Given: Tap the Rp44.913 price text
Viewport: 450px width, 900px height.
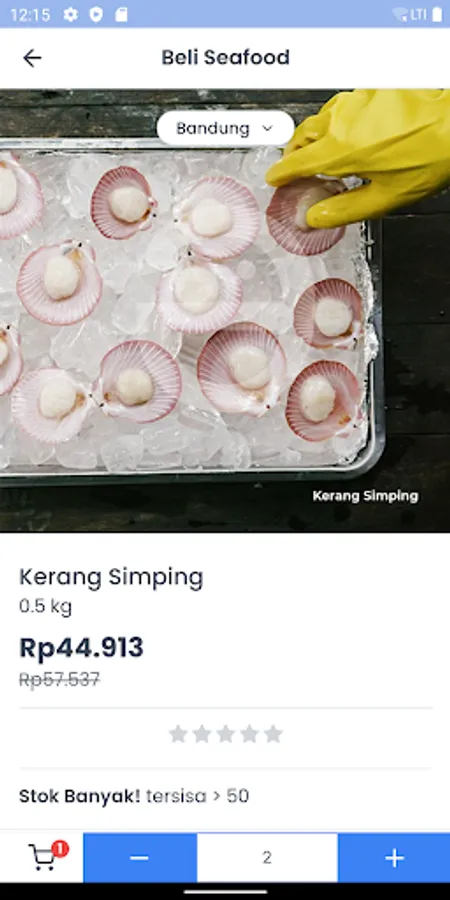Looking at the screenshot, I should click(x=81, y=647).
